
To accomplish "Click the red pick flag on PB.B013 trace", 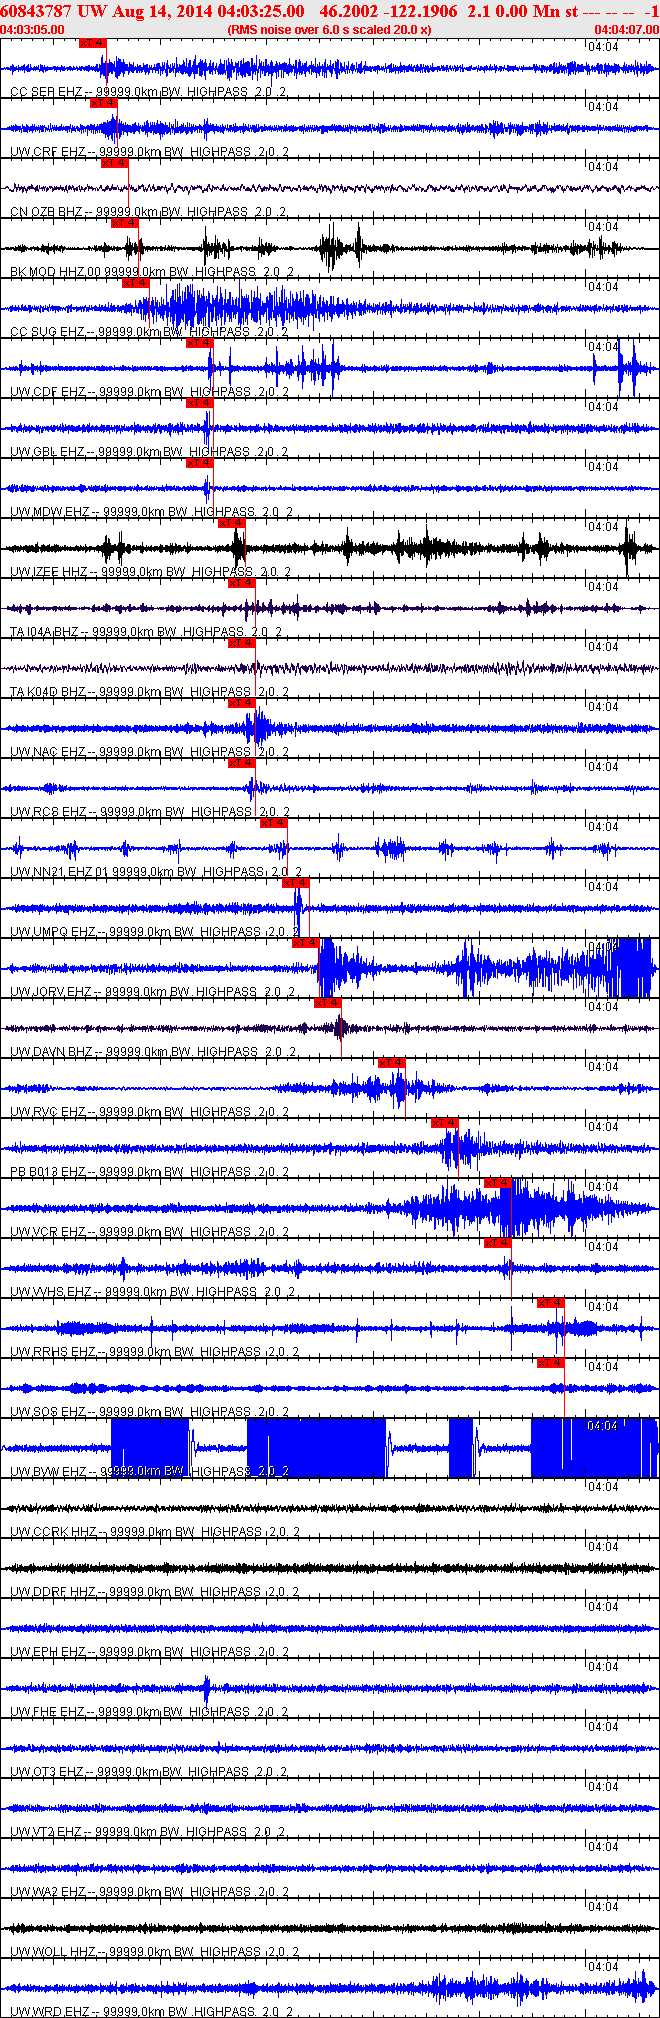I will pyautogui.click(x=445, y=1123).
